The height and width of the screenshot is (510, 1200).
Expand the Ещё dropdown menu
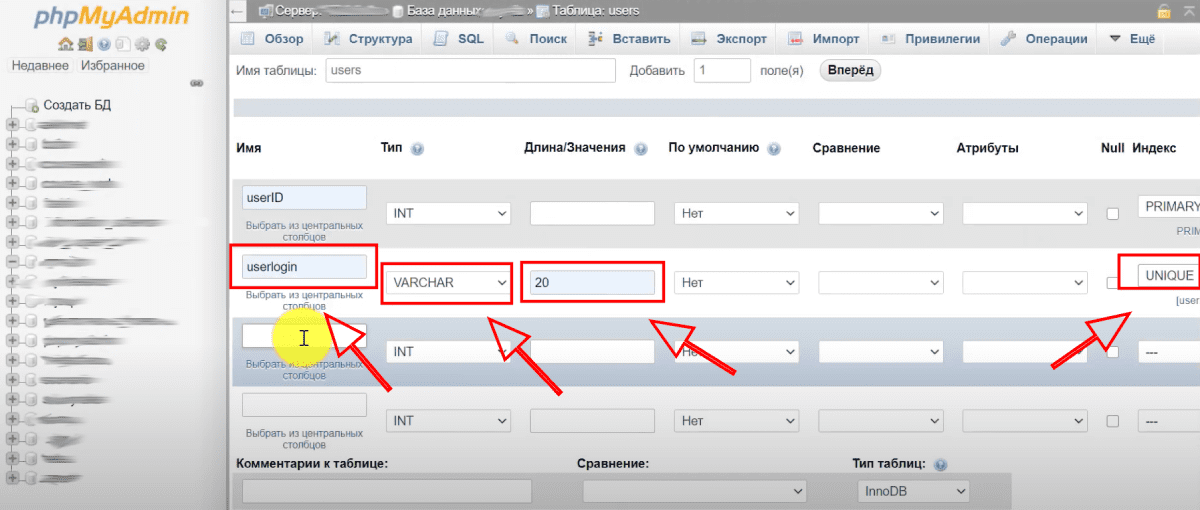(1132, 39)
